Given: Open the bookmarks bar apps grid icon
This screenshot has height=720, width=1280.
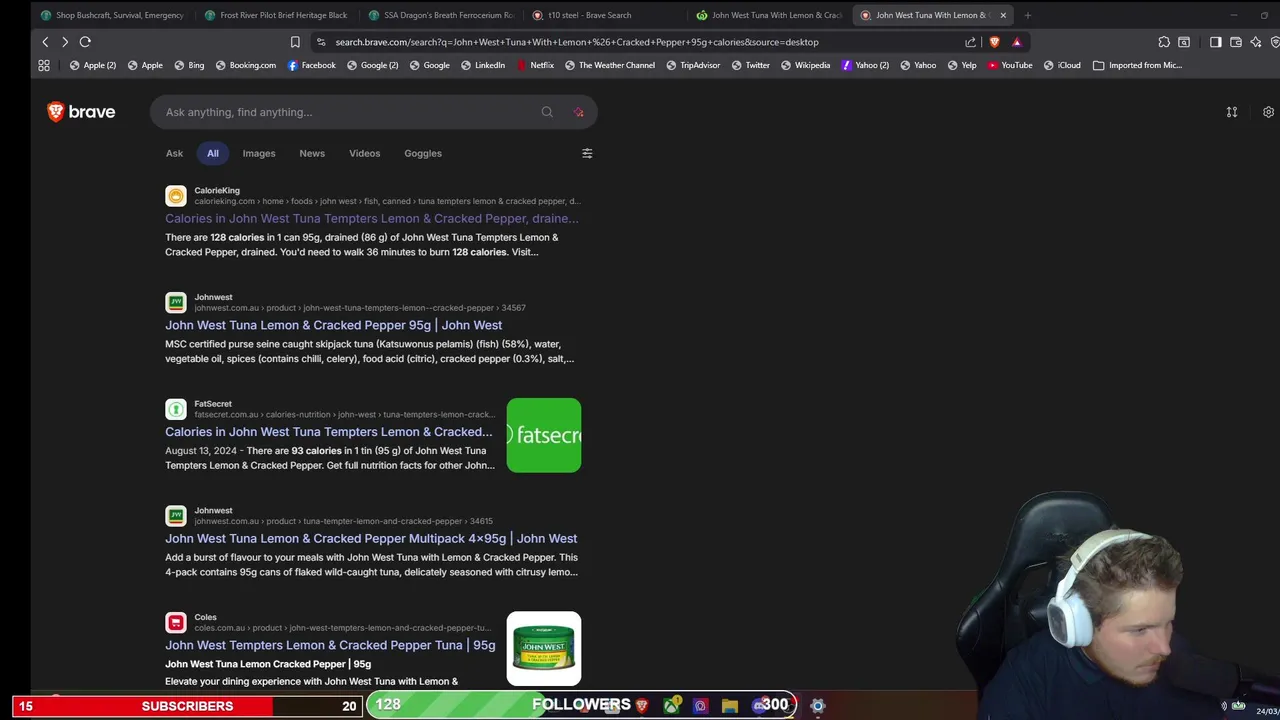Looking at the screenshot, I should (x=44, y=65).
